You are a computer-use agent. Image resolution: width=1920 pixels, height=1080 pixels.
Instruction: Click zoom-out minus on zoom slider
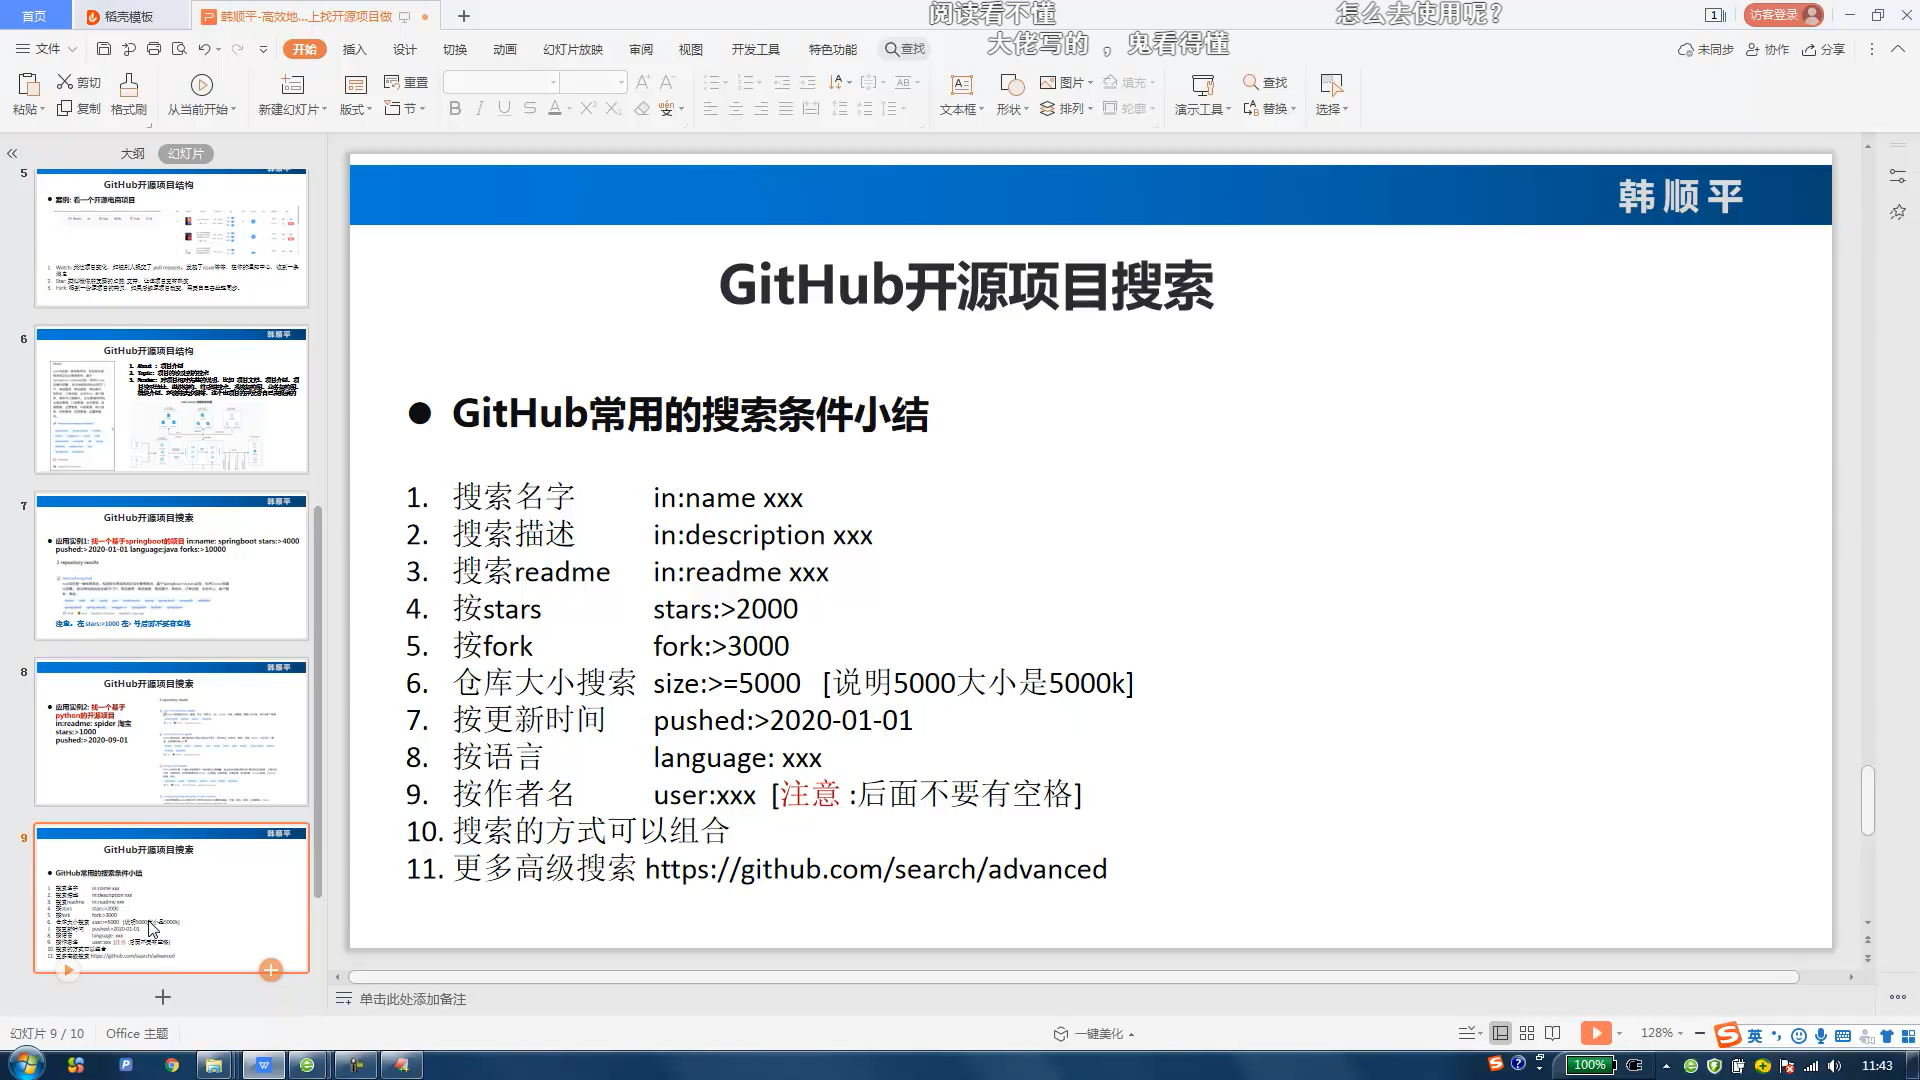[x=1700, y=1033]
